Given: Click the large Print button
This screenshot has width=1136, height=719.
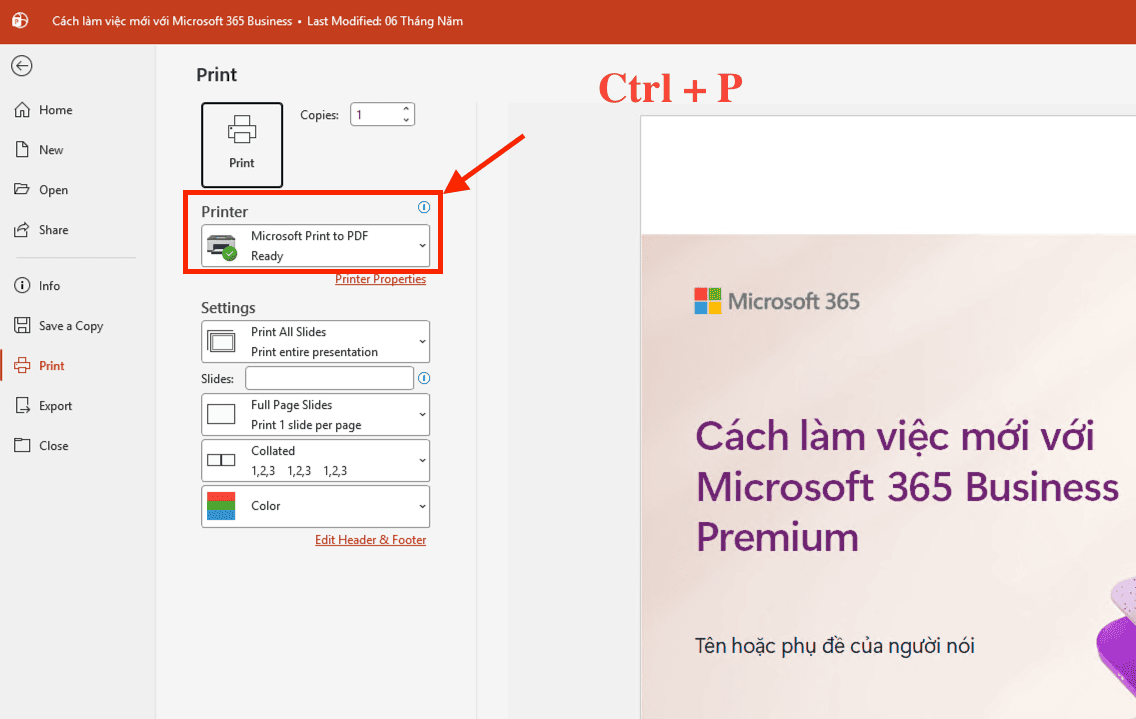Looking at the screenshot, I should [x=242, y=145].
